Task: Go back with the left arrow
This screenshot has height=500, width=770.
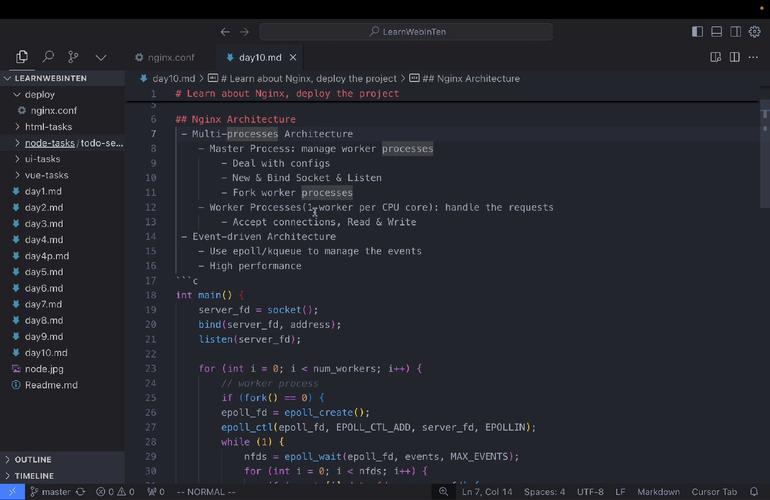Action: [225, 32]
